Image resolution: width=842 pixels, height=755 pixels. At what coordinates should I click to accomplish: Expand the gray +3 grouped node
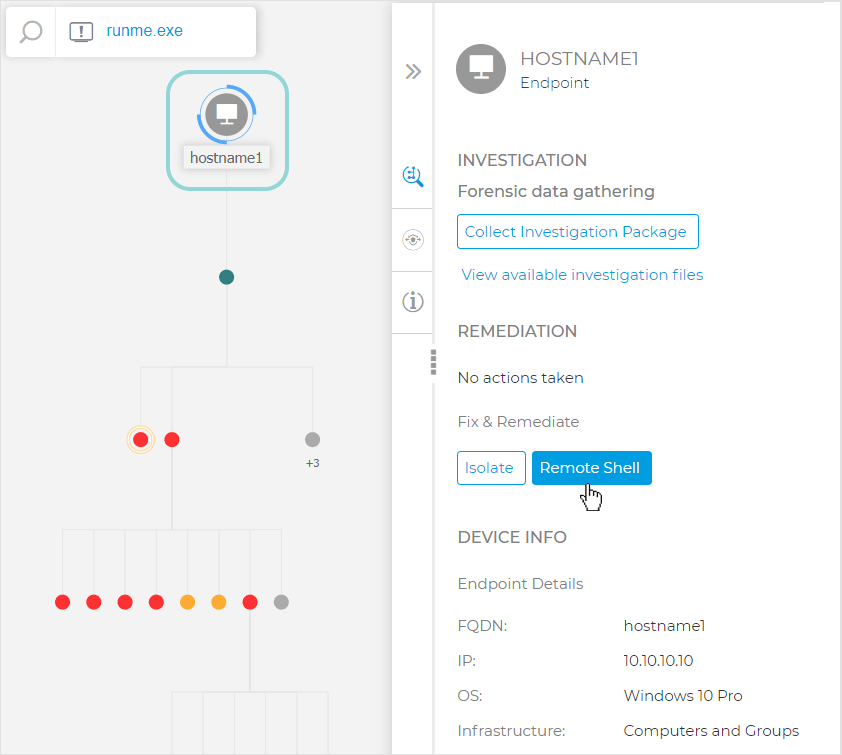pyautogui.click(x=312, y=439)
